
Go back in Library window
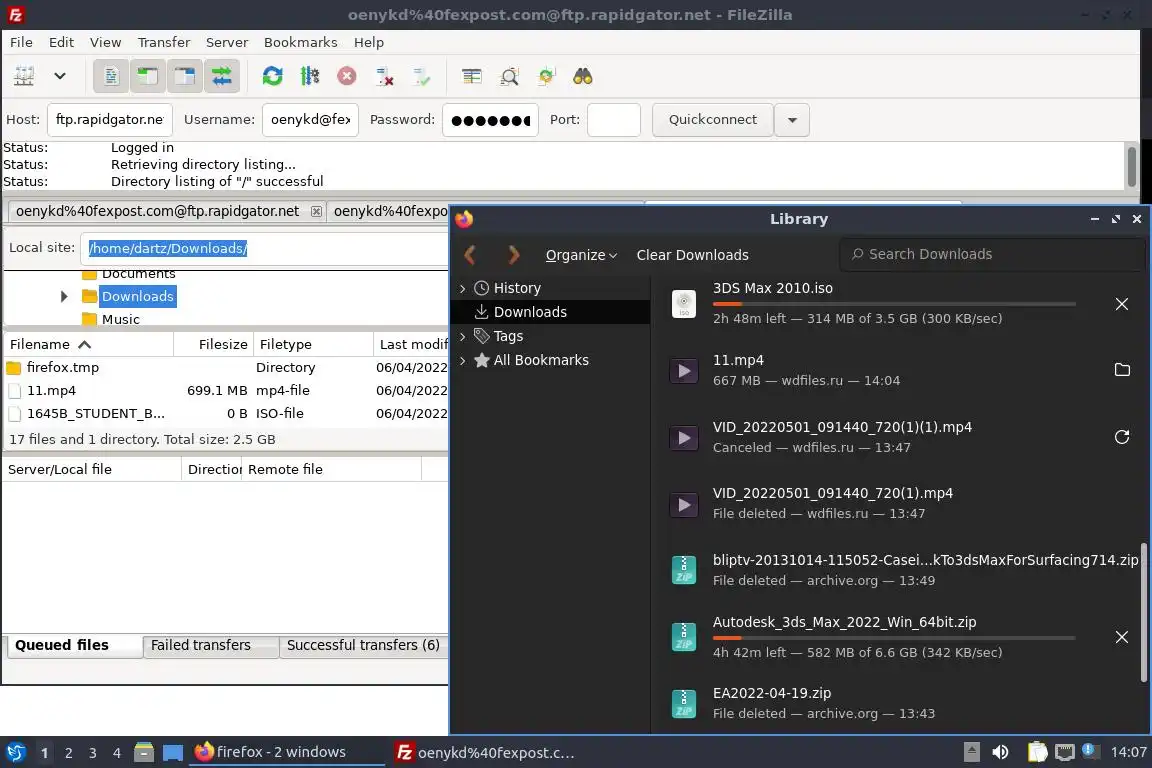point(471,254)
